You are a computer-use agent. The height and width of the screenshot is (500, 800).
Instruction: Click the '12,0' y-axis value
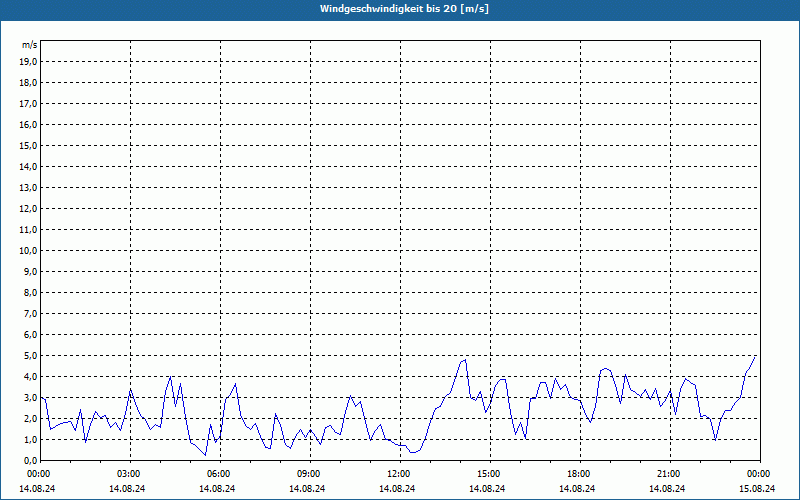[28, 208]
